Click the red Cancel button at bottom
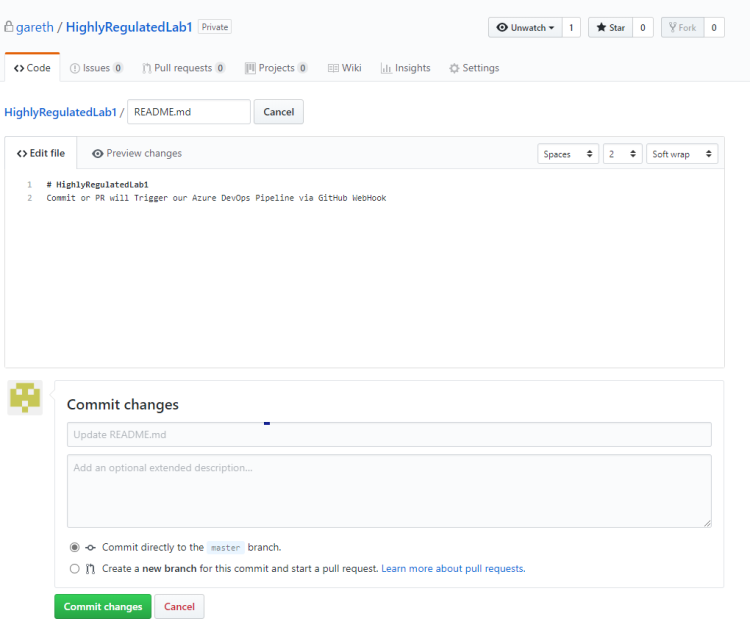The image size is (750, 630). click(x=179, y=607)
